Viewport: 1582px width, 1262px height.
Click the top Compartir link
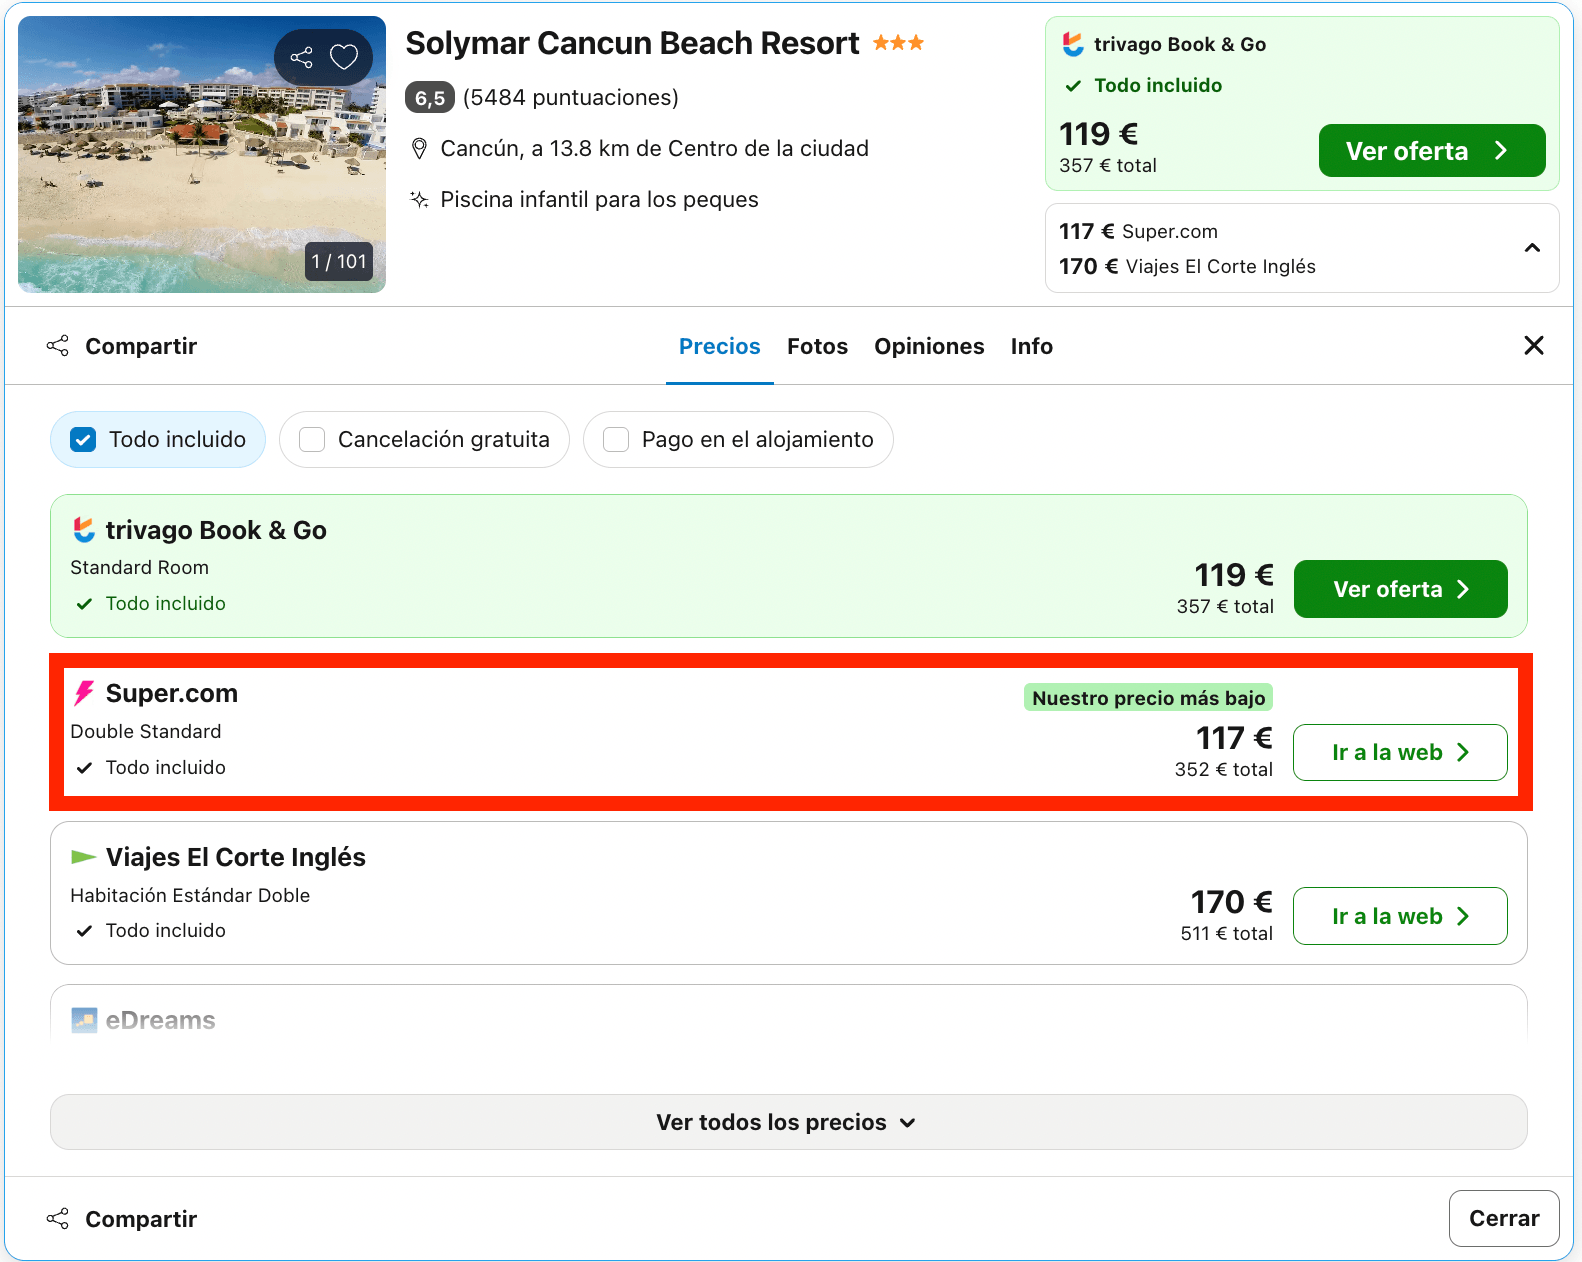(x=141, y=346)
